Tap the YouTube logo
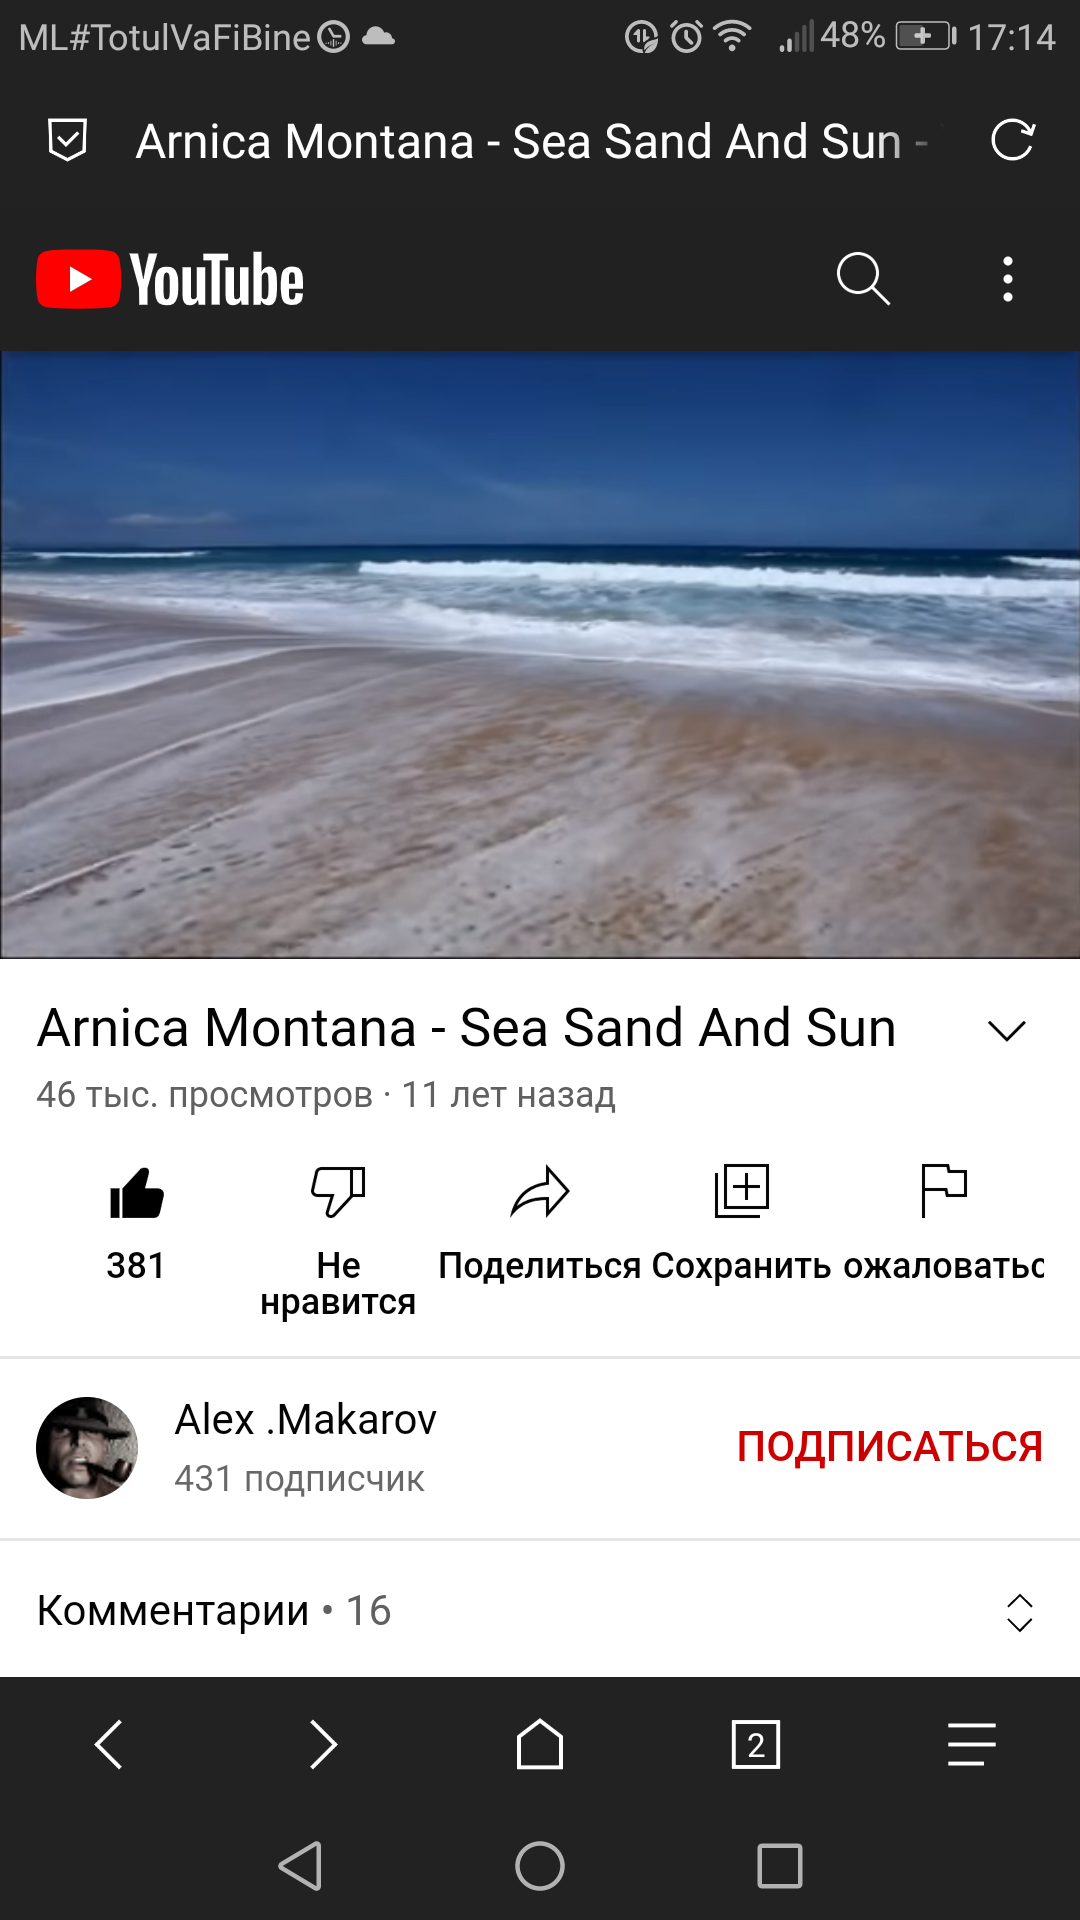 tap(170, 279)
